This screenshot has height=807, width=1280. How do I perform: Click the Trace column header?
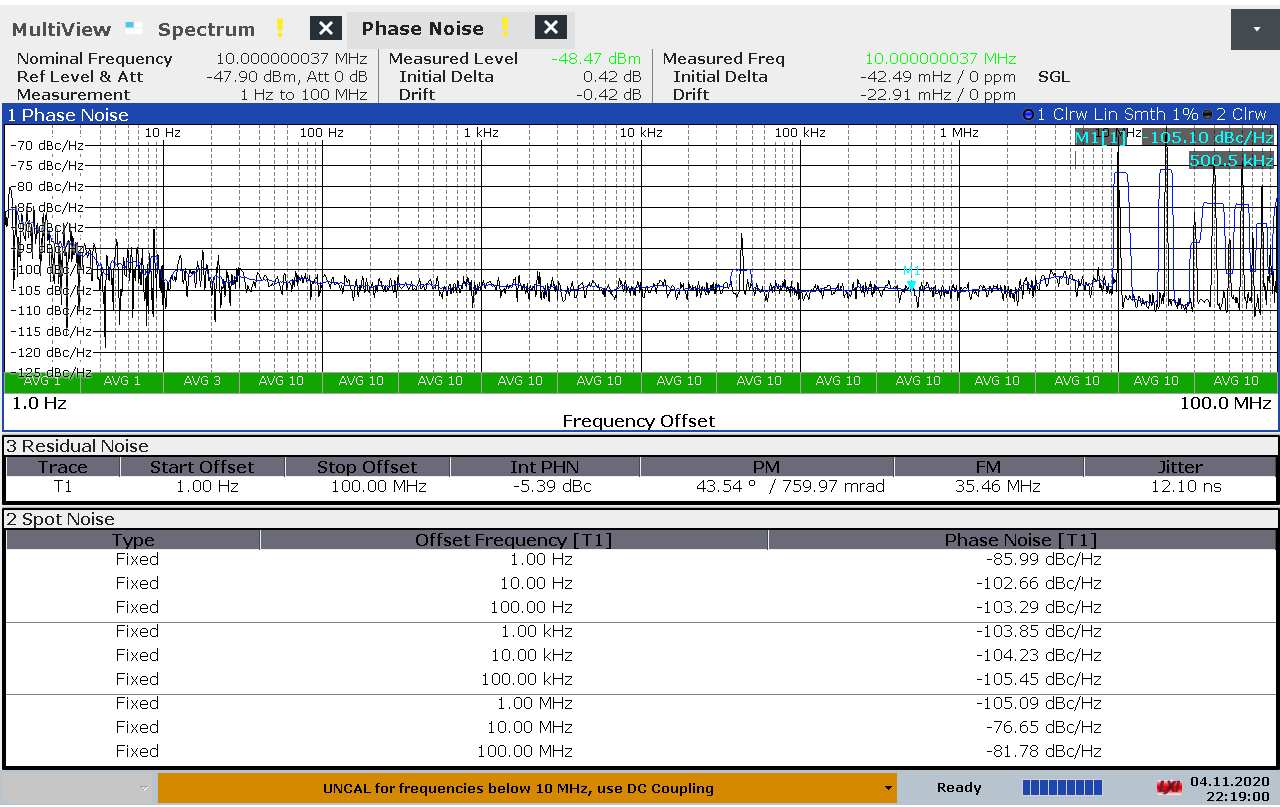click(63, 467)
